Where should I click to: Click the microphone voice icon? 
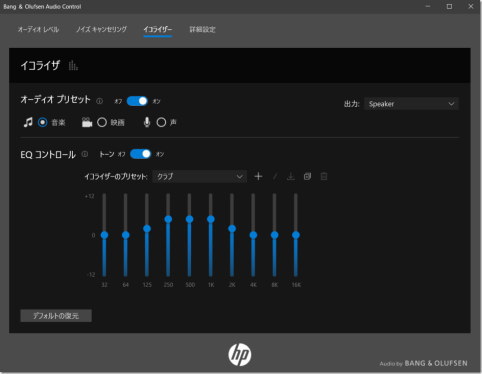point(147,122)
